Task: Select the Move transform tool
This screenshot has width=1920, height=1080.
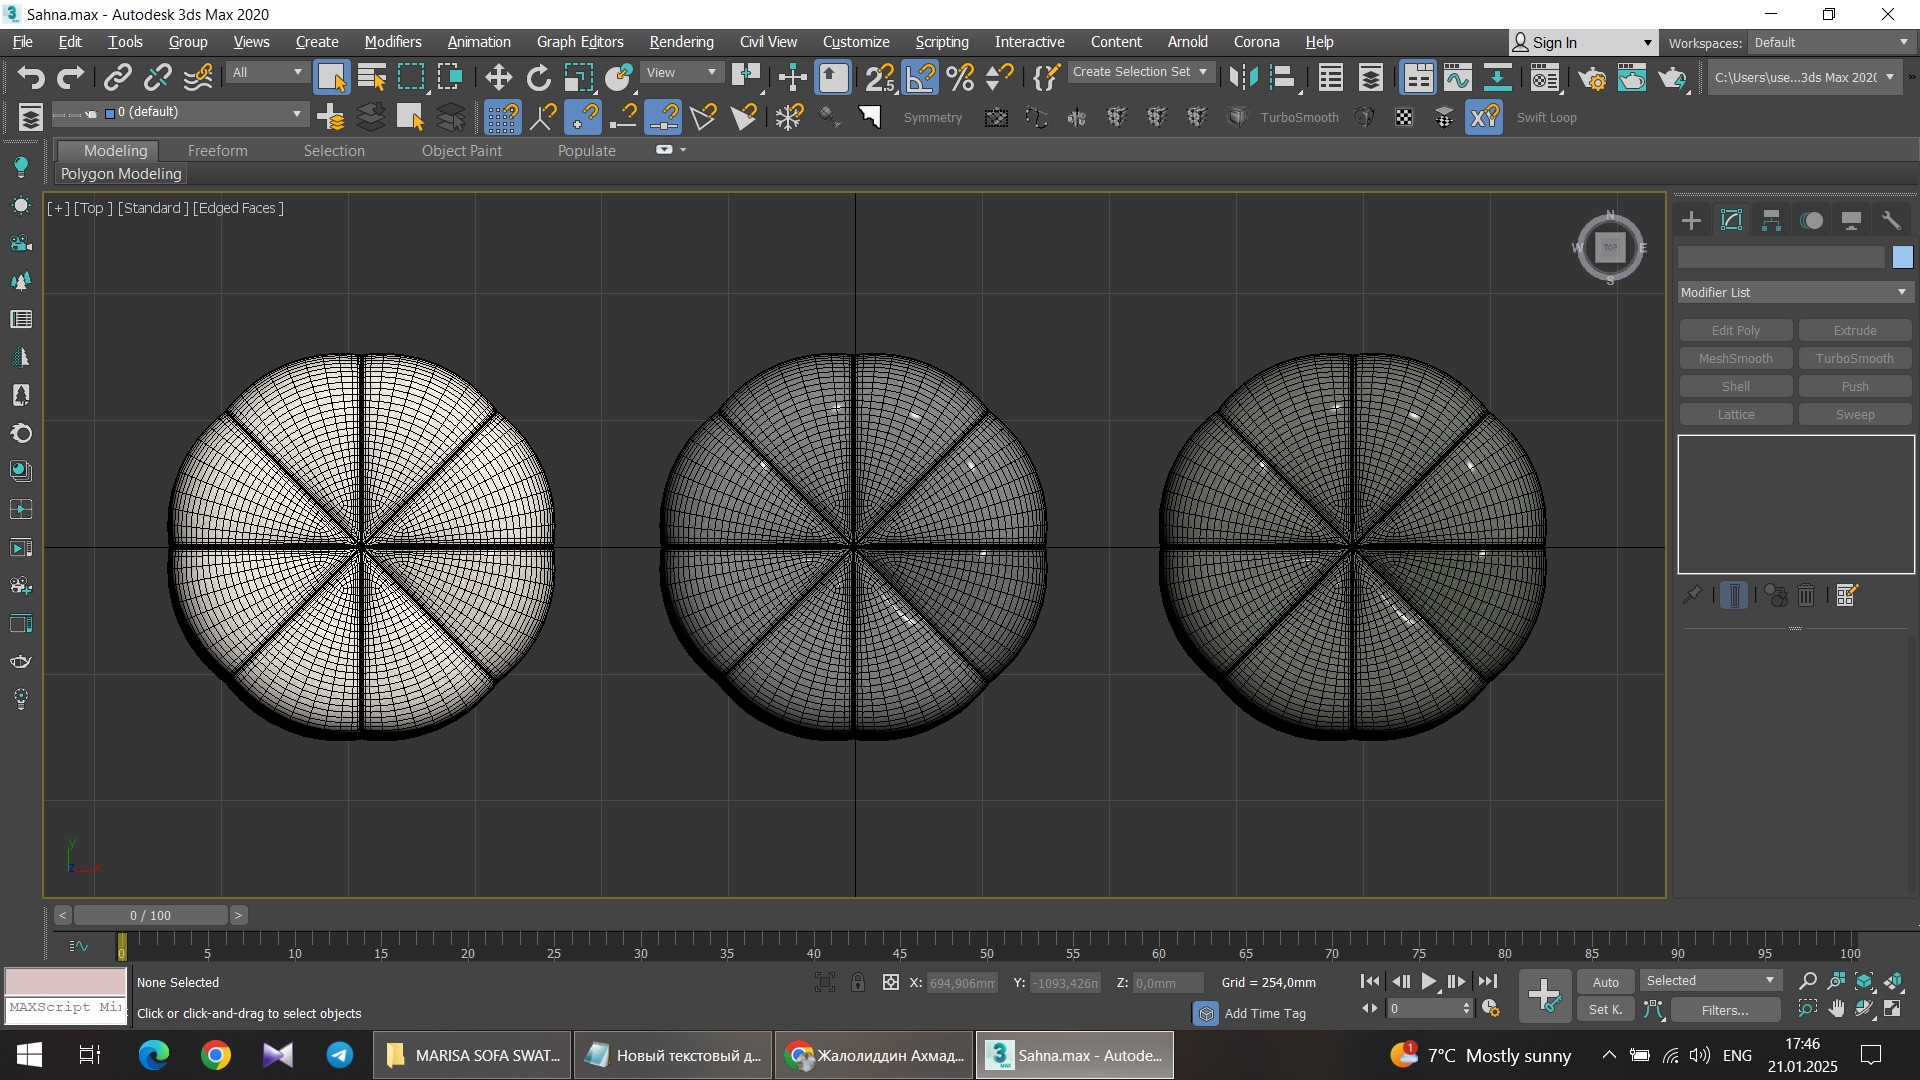Action: point(498,78)
